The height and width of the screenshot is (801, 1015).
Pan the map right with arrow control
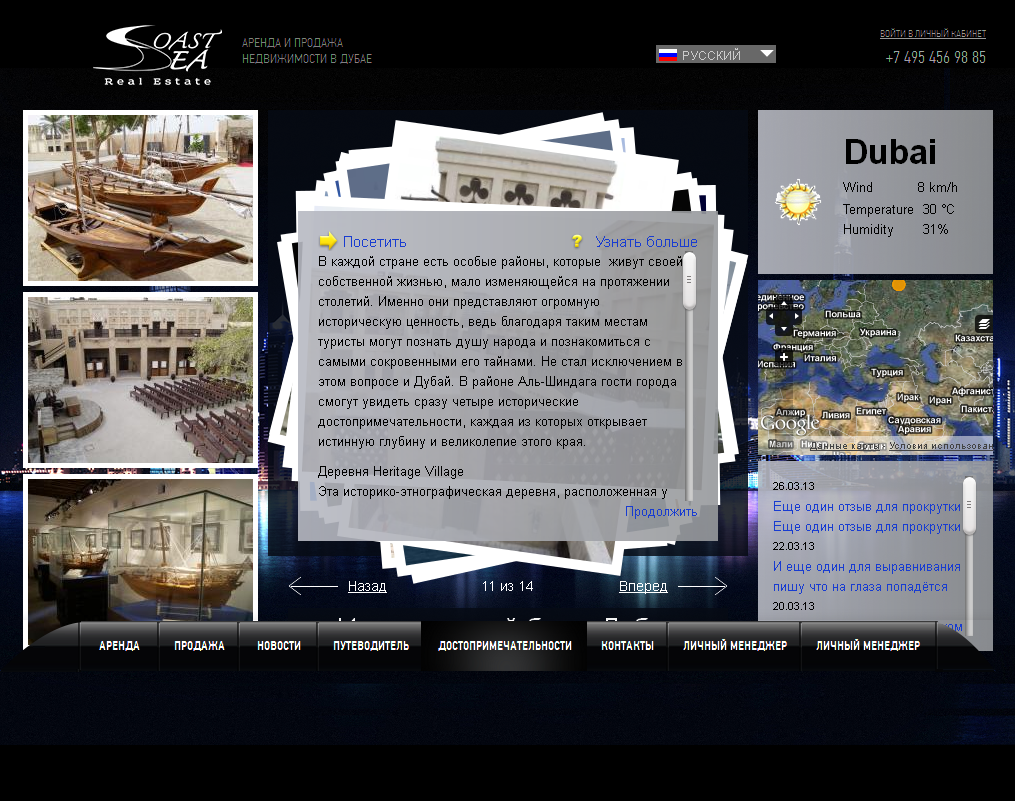796,317
